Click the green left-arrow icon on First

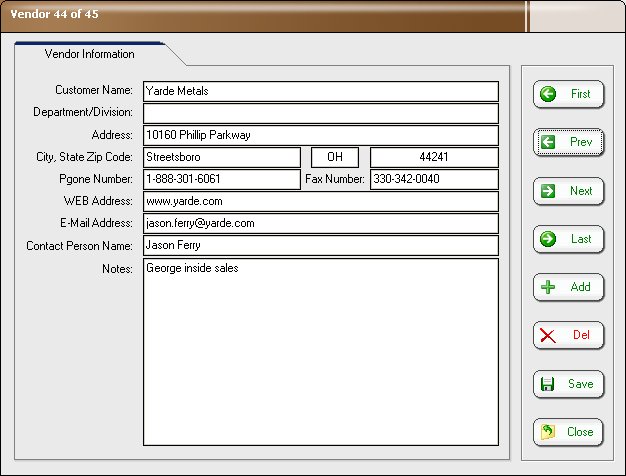tap(548, 94)
